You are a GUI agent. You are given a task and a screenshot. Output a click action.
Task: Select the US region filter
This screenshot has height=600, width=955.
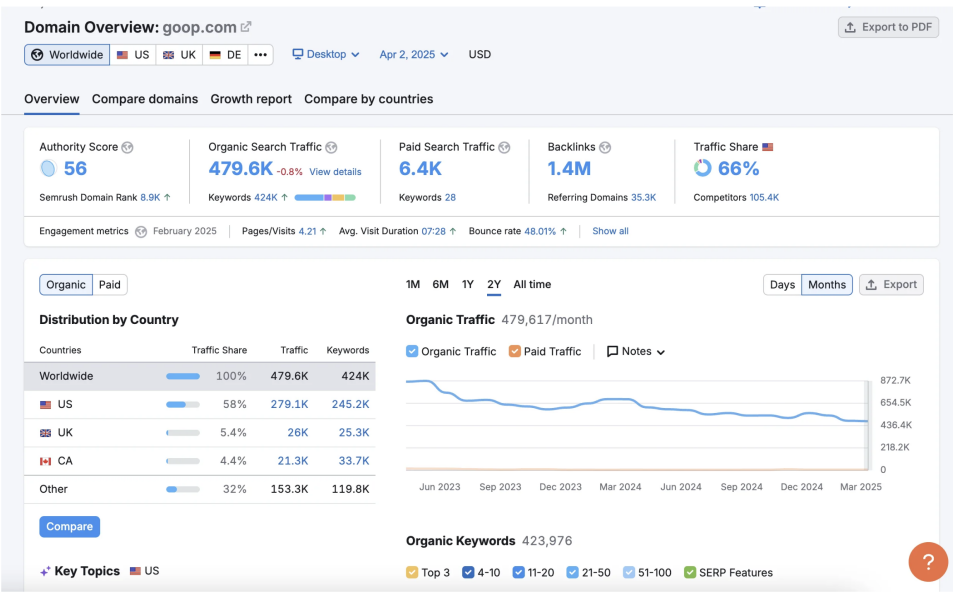click(x=133, y=55)
